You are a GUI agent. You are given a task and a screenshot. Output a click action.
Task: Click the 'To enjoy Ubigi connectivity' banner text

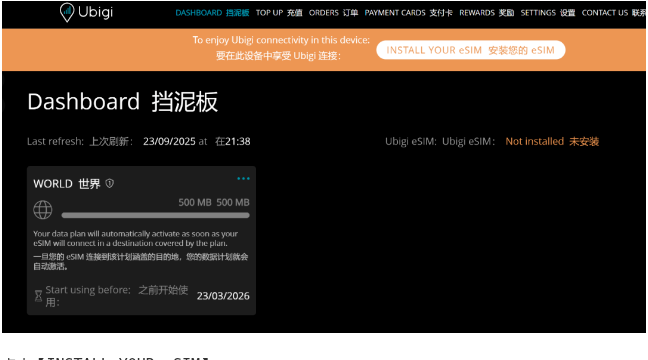point(281,40)
